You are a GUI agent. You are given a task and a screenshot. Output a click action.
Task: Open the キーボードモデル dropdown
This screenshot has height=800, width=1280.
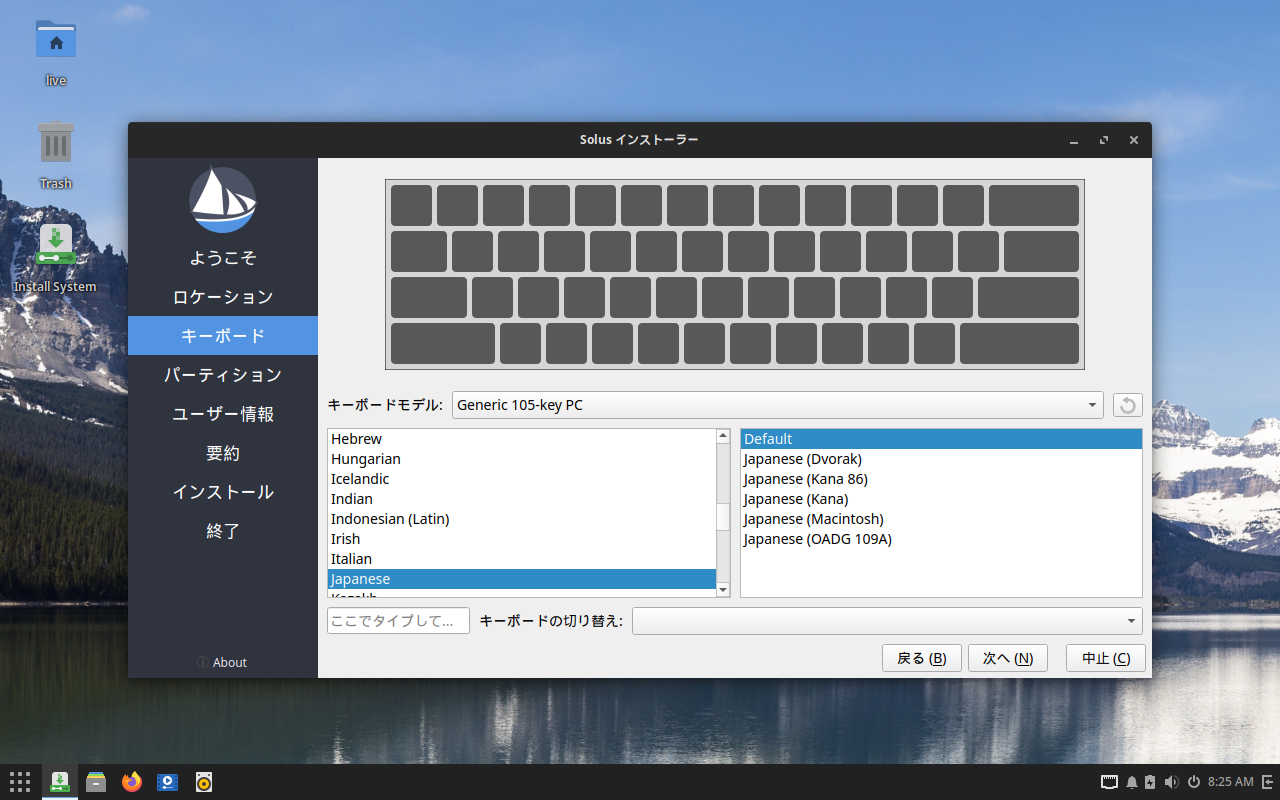(x=778, y=405)
